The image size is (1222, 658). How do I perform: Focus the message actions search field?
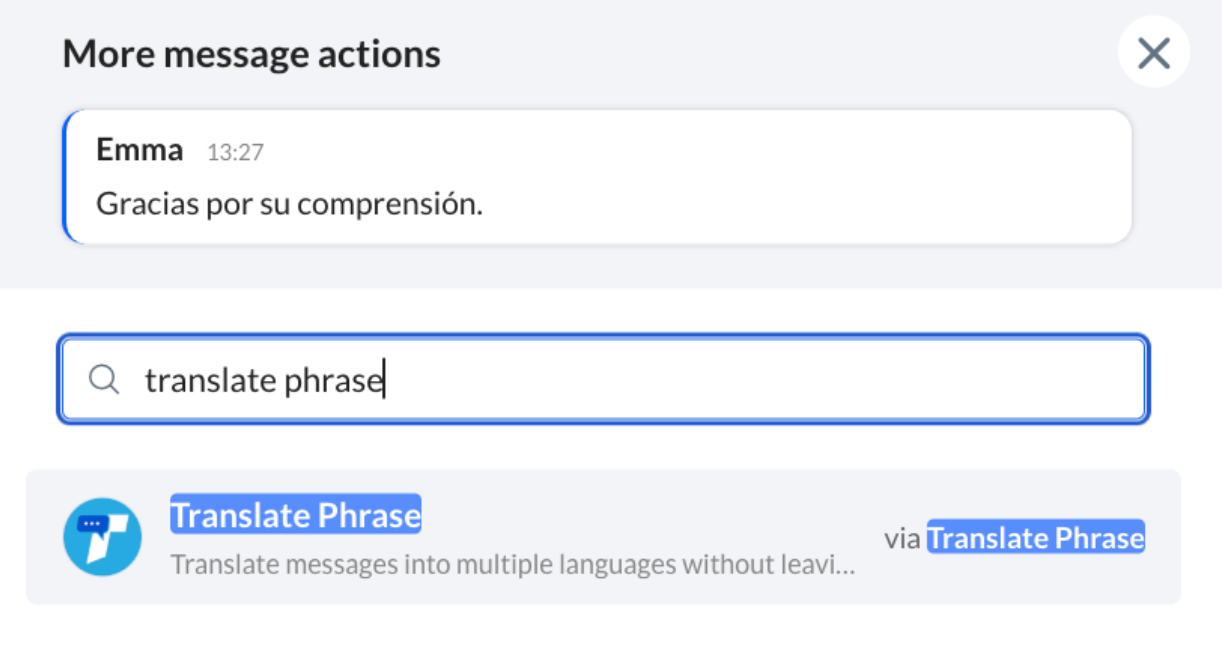[603, 379]
